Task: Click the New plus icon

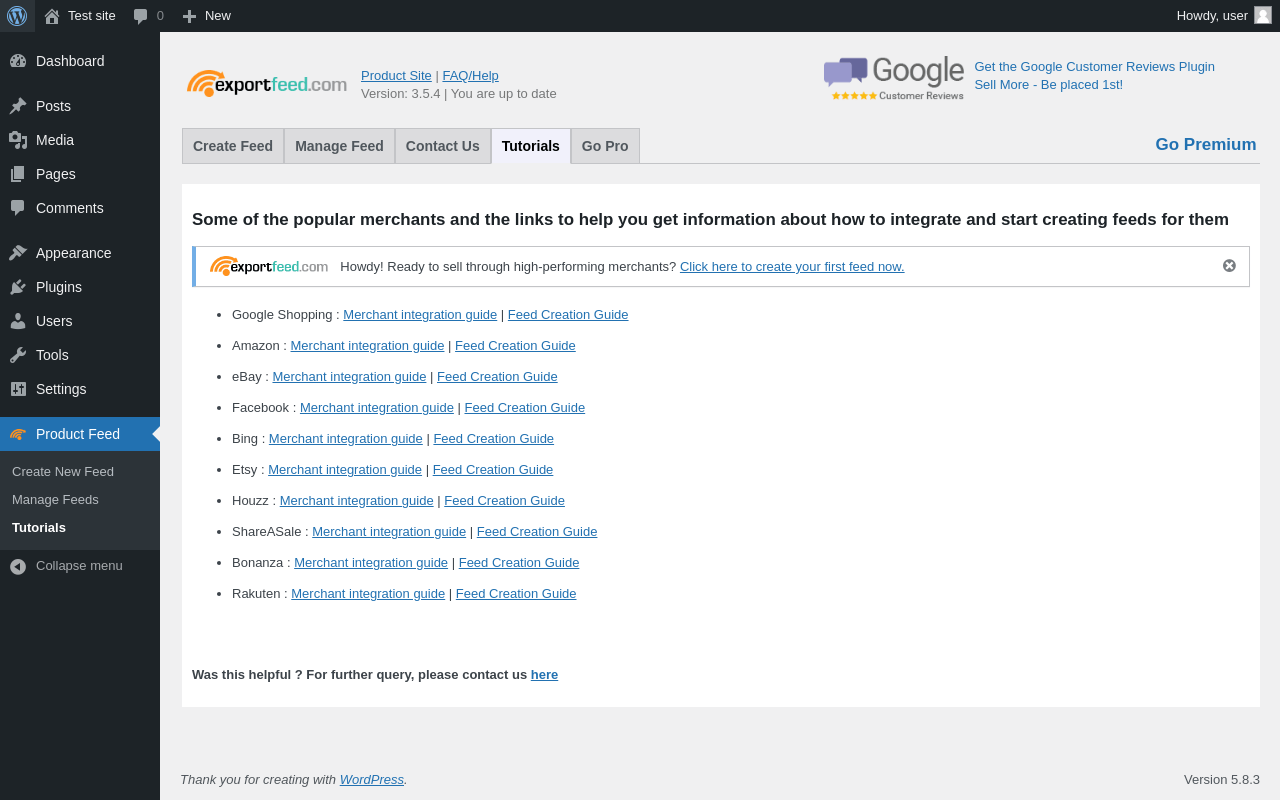Action: point(189,16)
